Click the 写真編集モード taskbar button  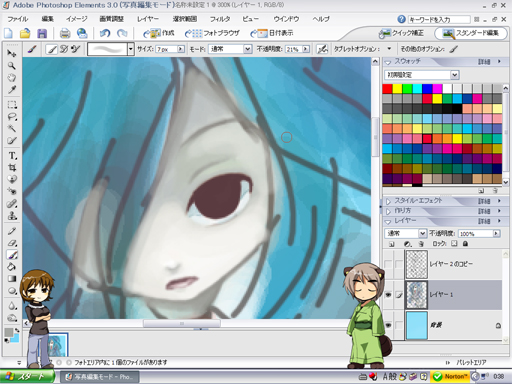coord(100,377)
